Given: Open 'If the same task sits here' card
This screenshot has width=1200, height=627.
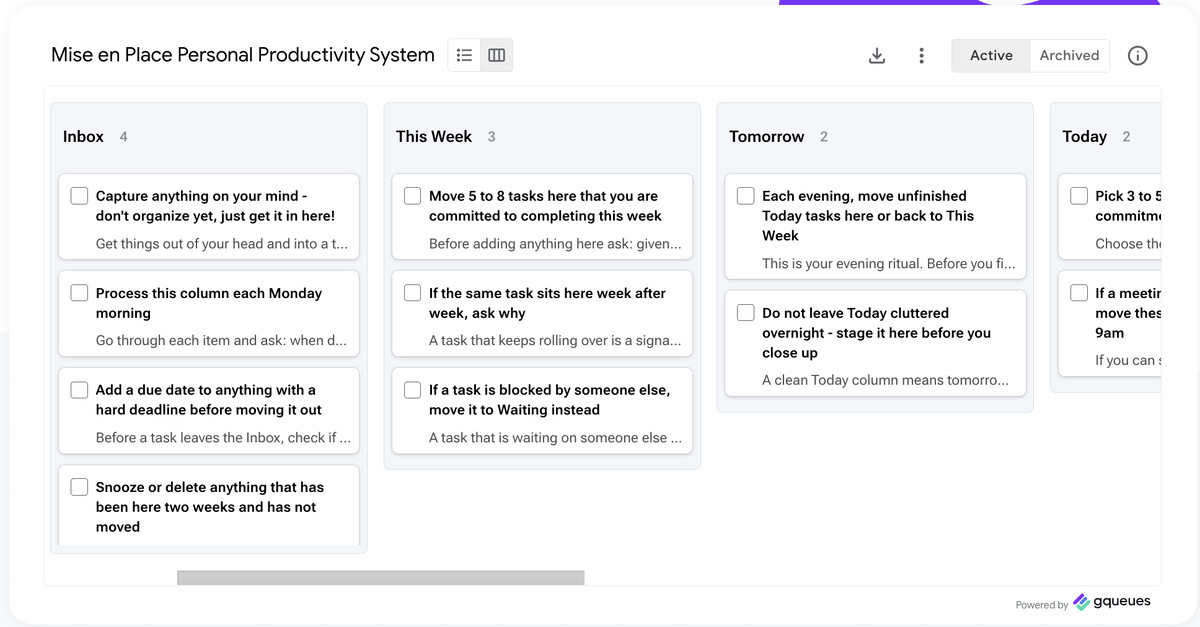Looking at the screenshot, I should [x=542, y=313].
